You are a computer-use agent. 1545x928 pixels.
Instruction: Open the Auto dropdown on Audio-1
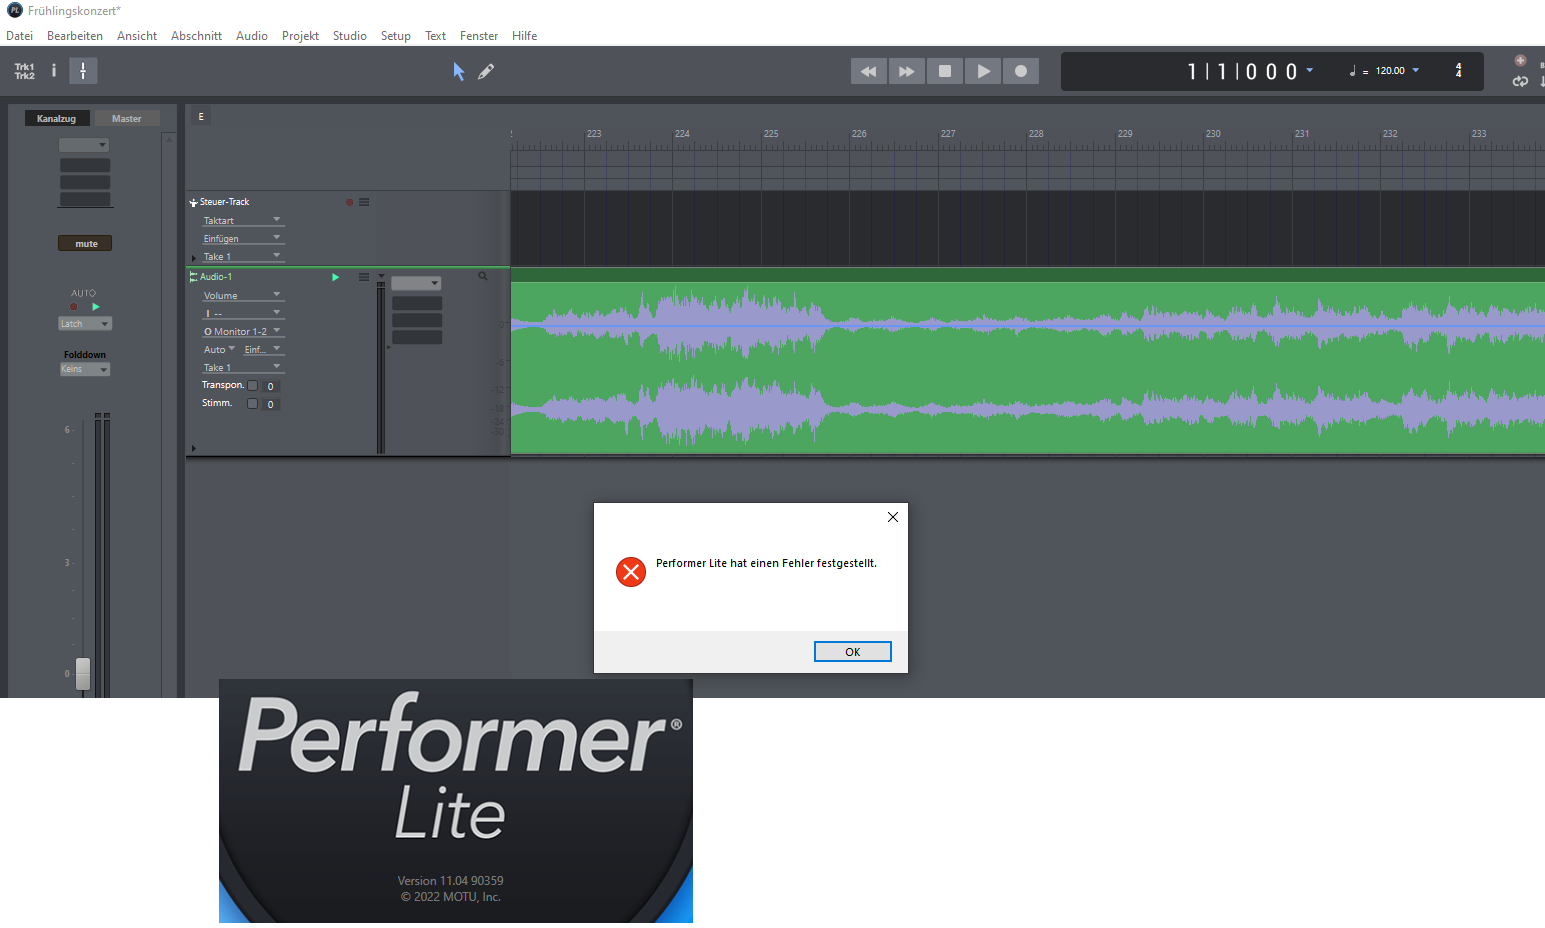pos(220,350)
